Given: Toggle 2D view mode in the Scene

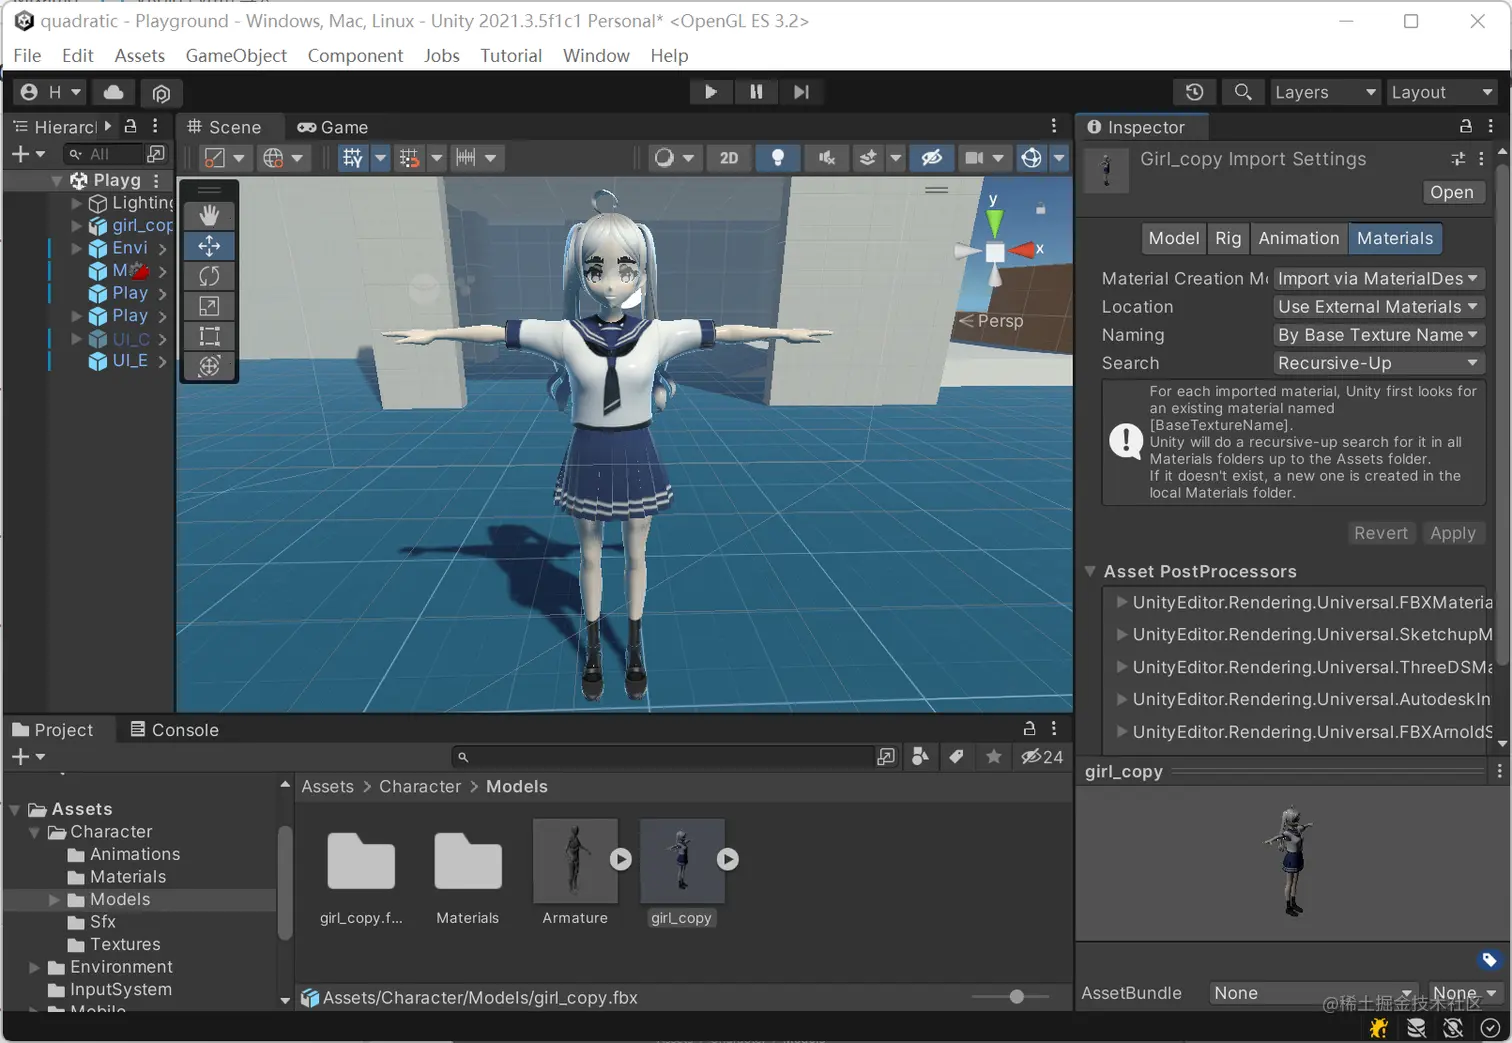Looking at the screenshot, I should pyautogui.click(x=729, y=158).
